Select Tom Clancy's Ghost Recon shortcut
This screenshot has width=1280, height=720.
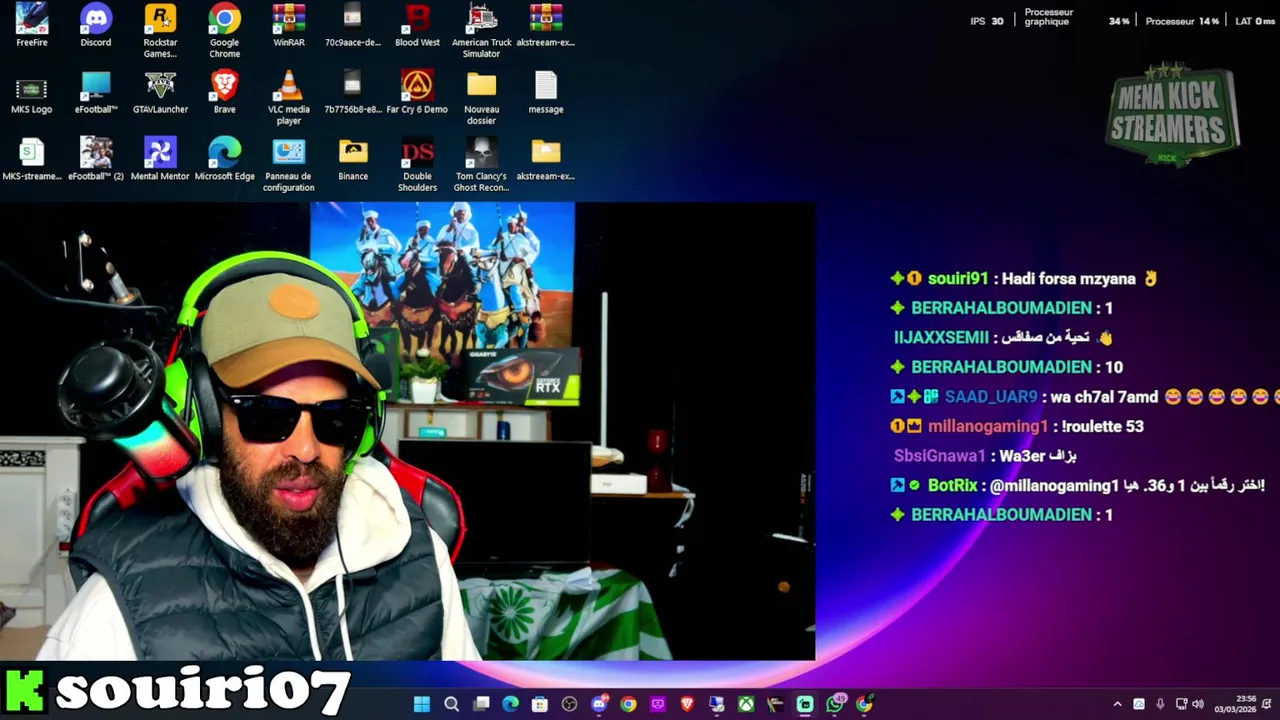click(x=481, y=164)
